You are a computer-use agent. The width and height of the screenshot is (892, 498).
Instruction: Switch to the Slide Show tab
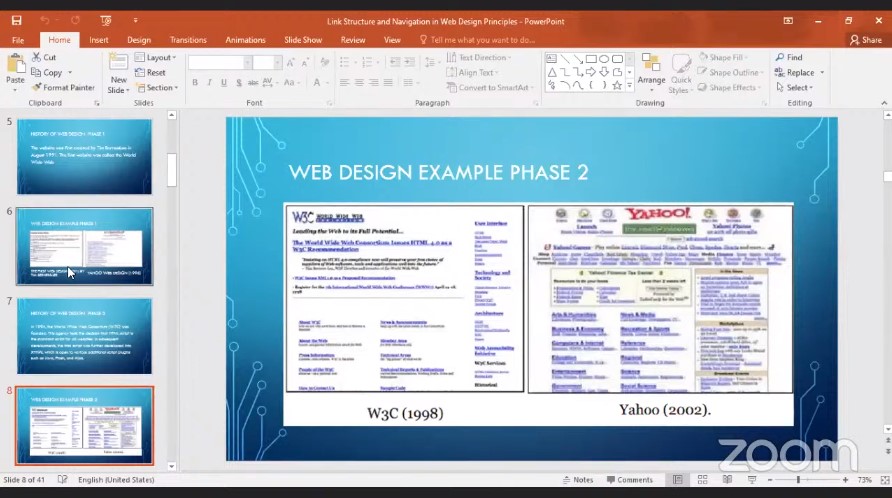click(303, 40)
